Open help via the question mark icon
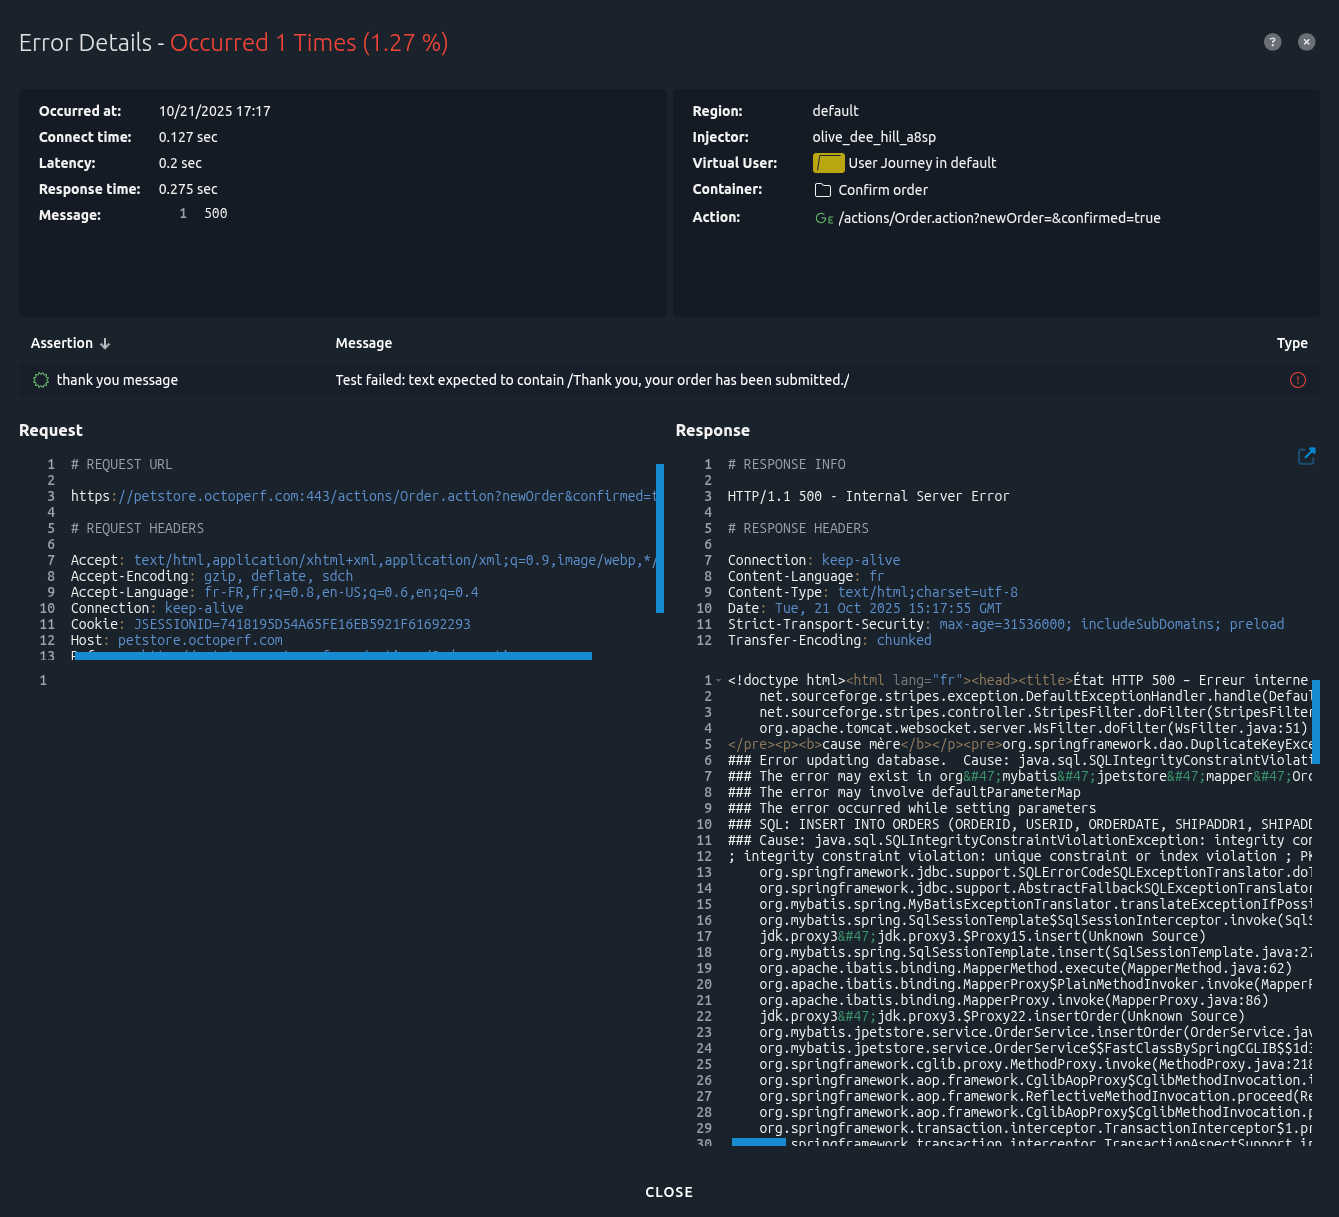 click(1272, 41)
